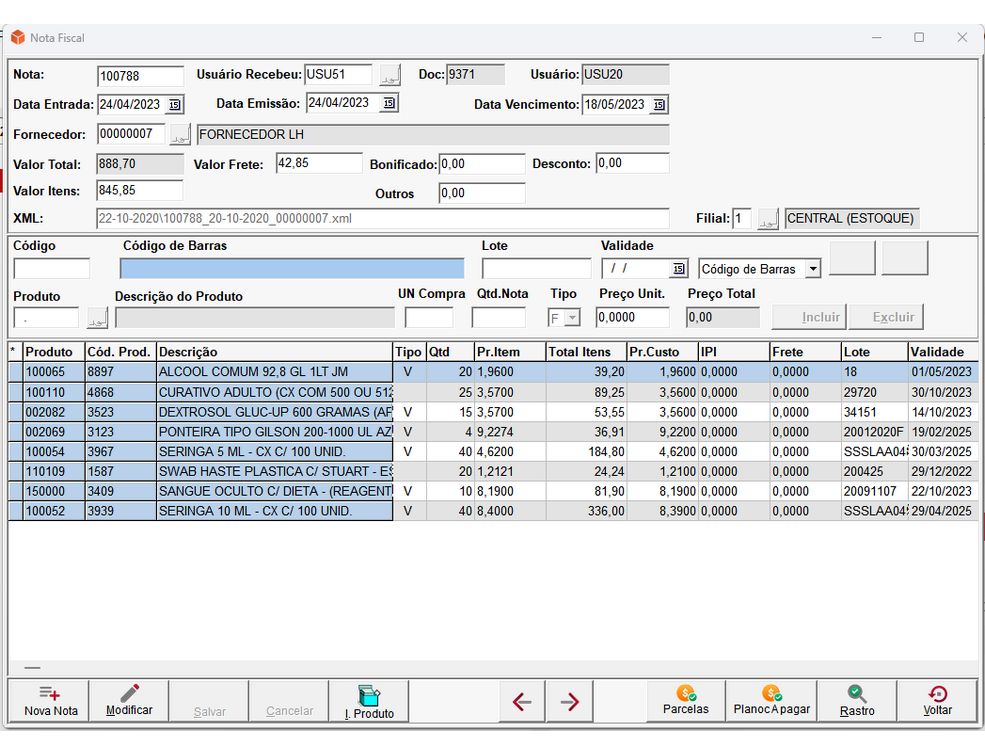985x756 pixels.
Task: Open Fornecedor lookup button
Action: pos(180,135)
